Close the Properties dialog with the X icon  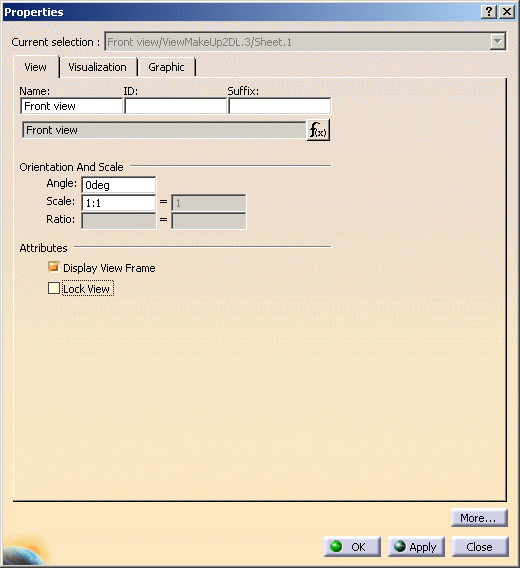click(x=507, y=12)
